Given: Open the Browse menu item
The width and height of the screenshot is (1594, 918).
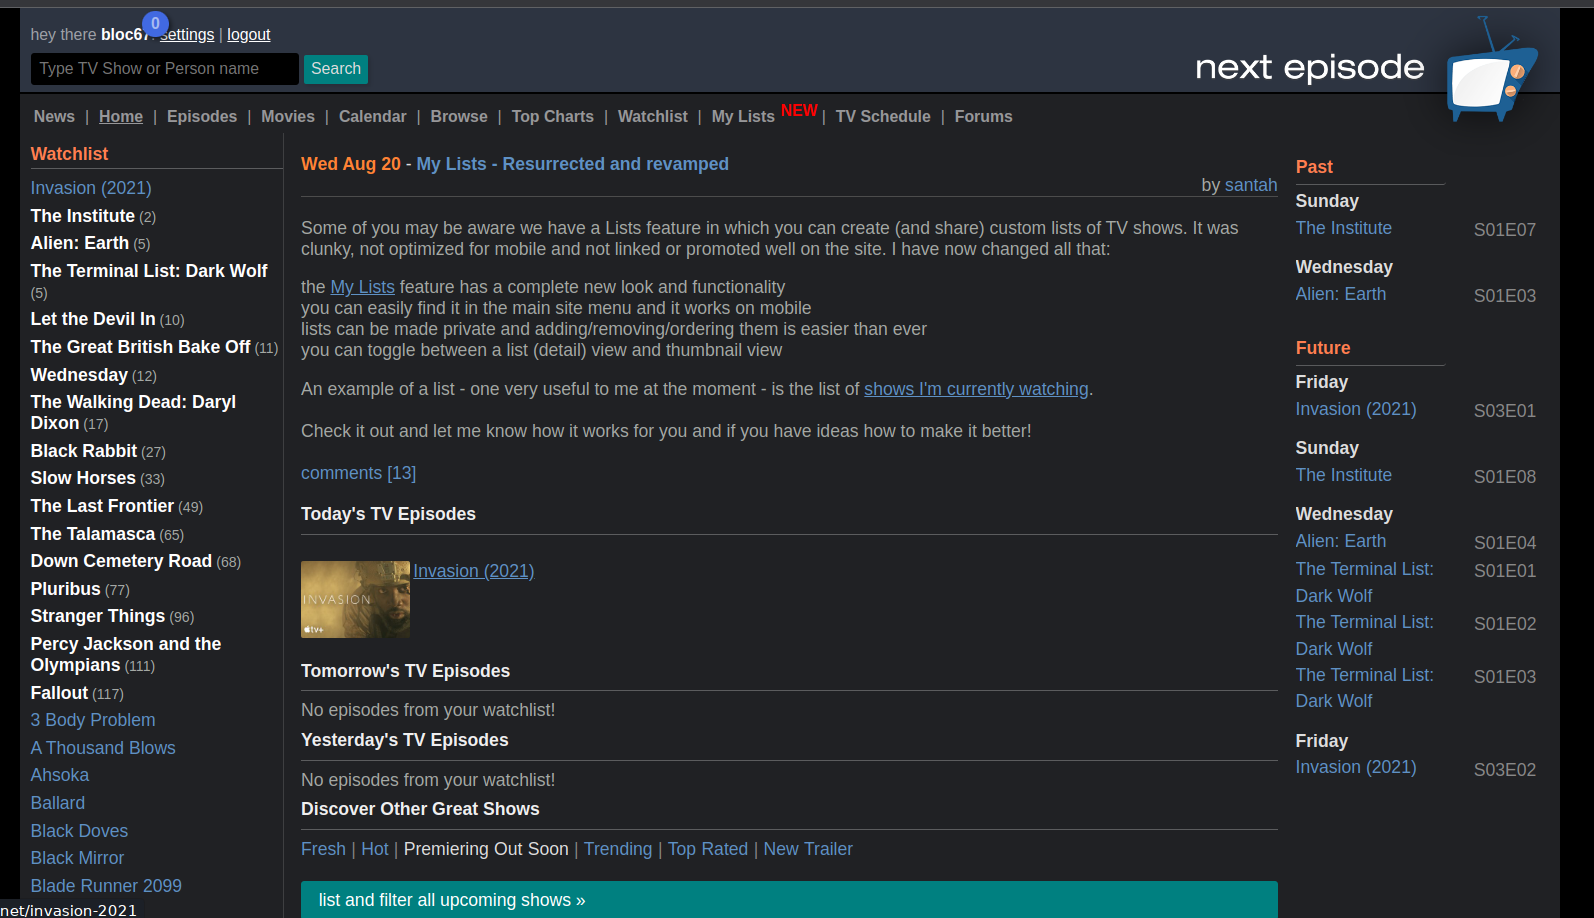Looking at the screenshot, I should (459, 117).
